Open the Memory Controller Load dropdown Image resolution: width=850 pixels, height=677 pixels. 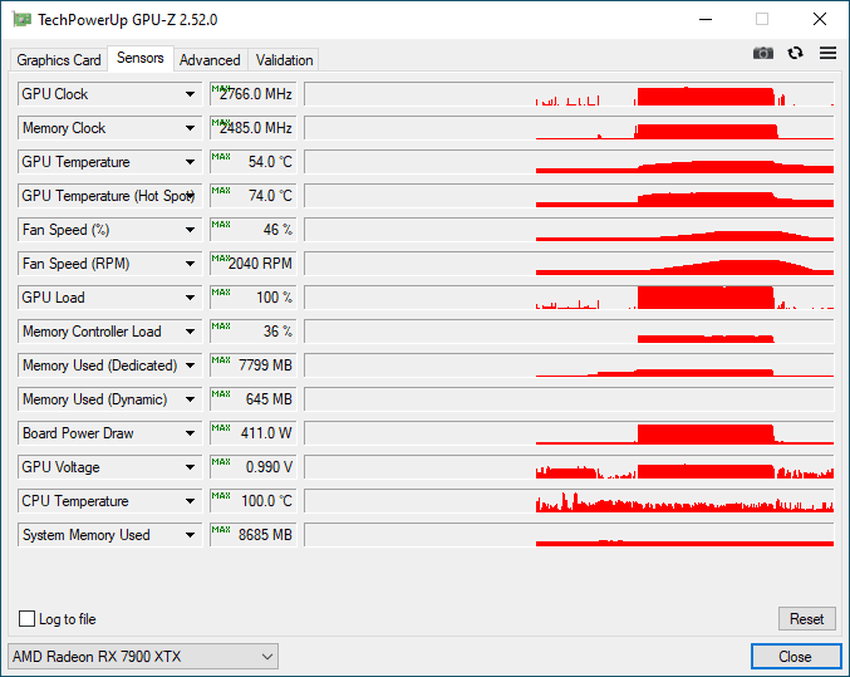190,331
